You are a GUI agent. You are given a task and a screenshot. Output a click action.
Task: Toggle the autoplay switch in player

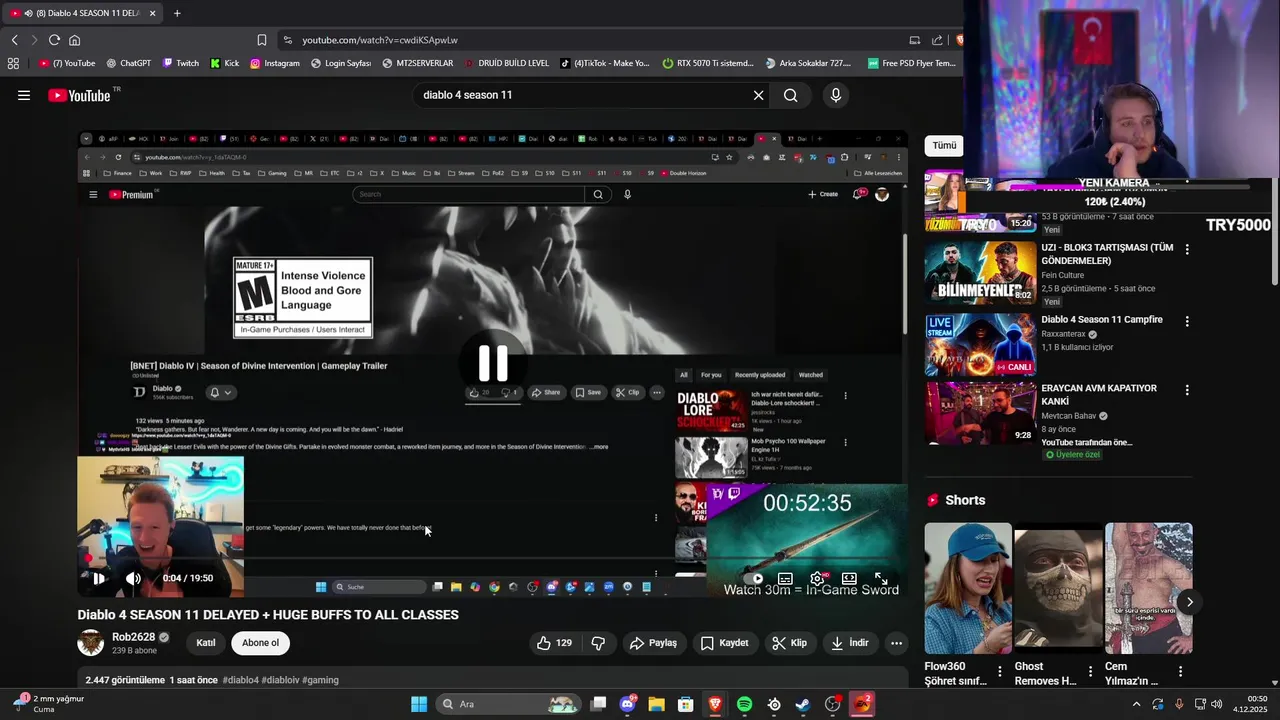coord(753,578)
